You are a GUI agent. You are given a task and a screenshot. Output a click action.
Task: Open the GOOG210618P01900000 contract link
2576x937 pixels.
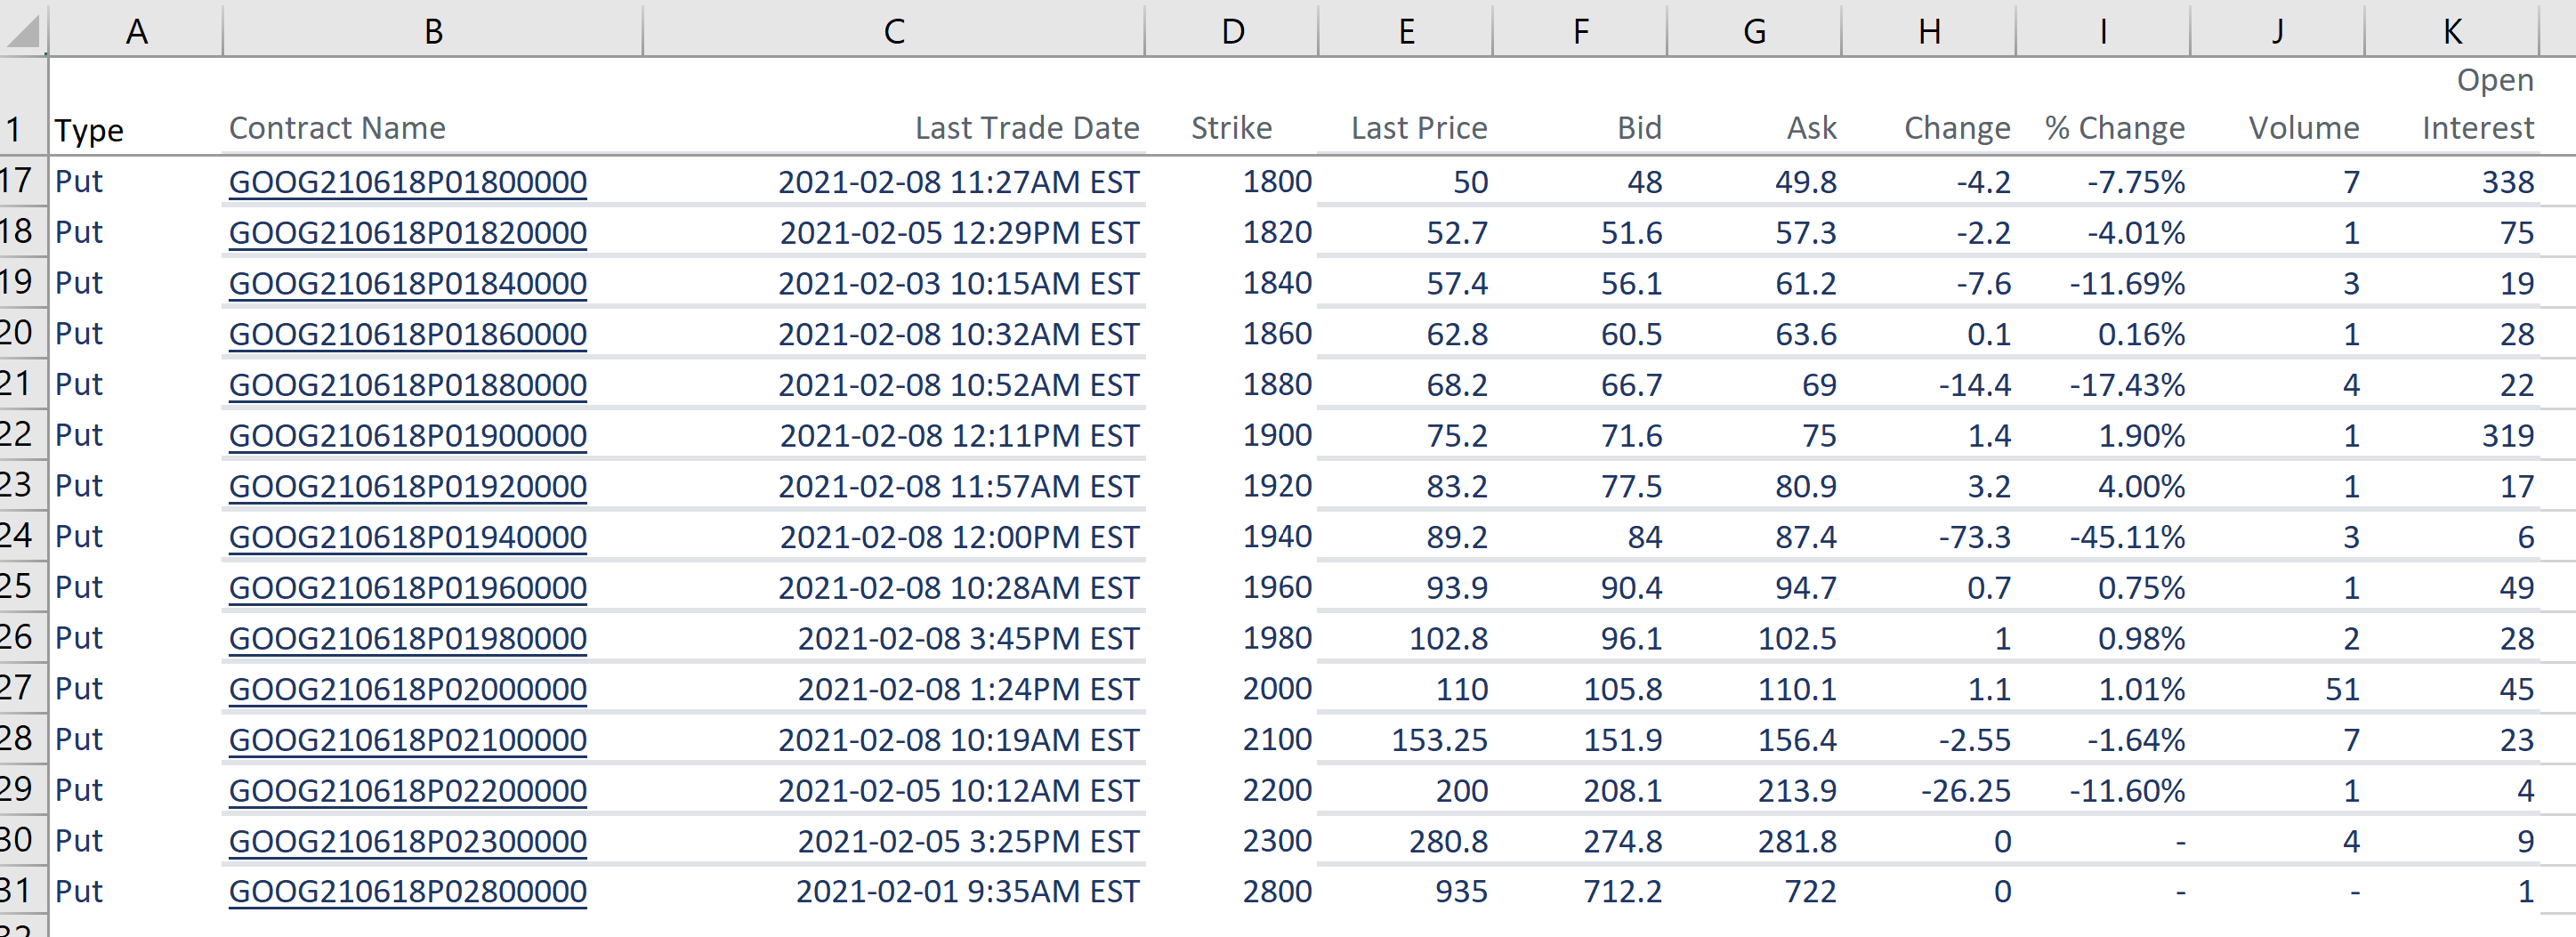[x=407, y=435]
